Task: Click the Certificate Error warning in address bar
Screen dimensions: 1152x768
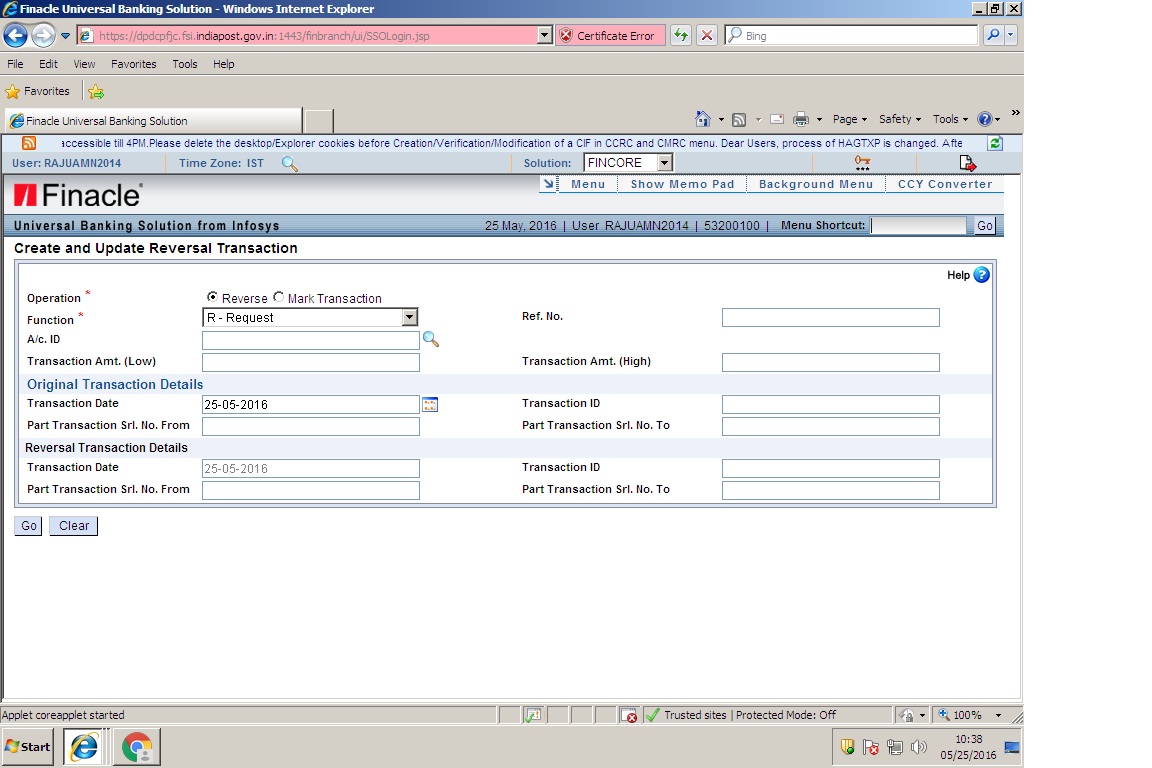Action: click(x=610, y=35)
